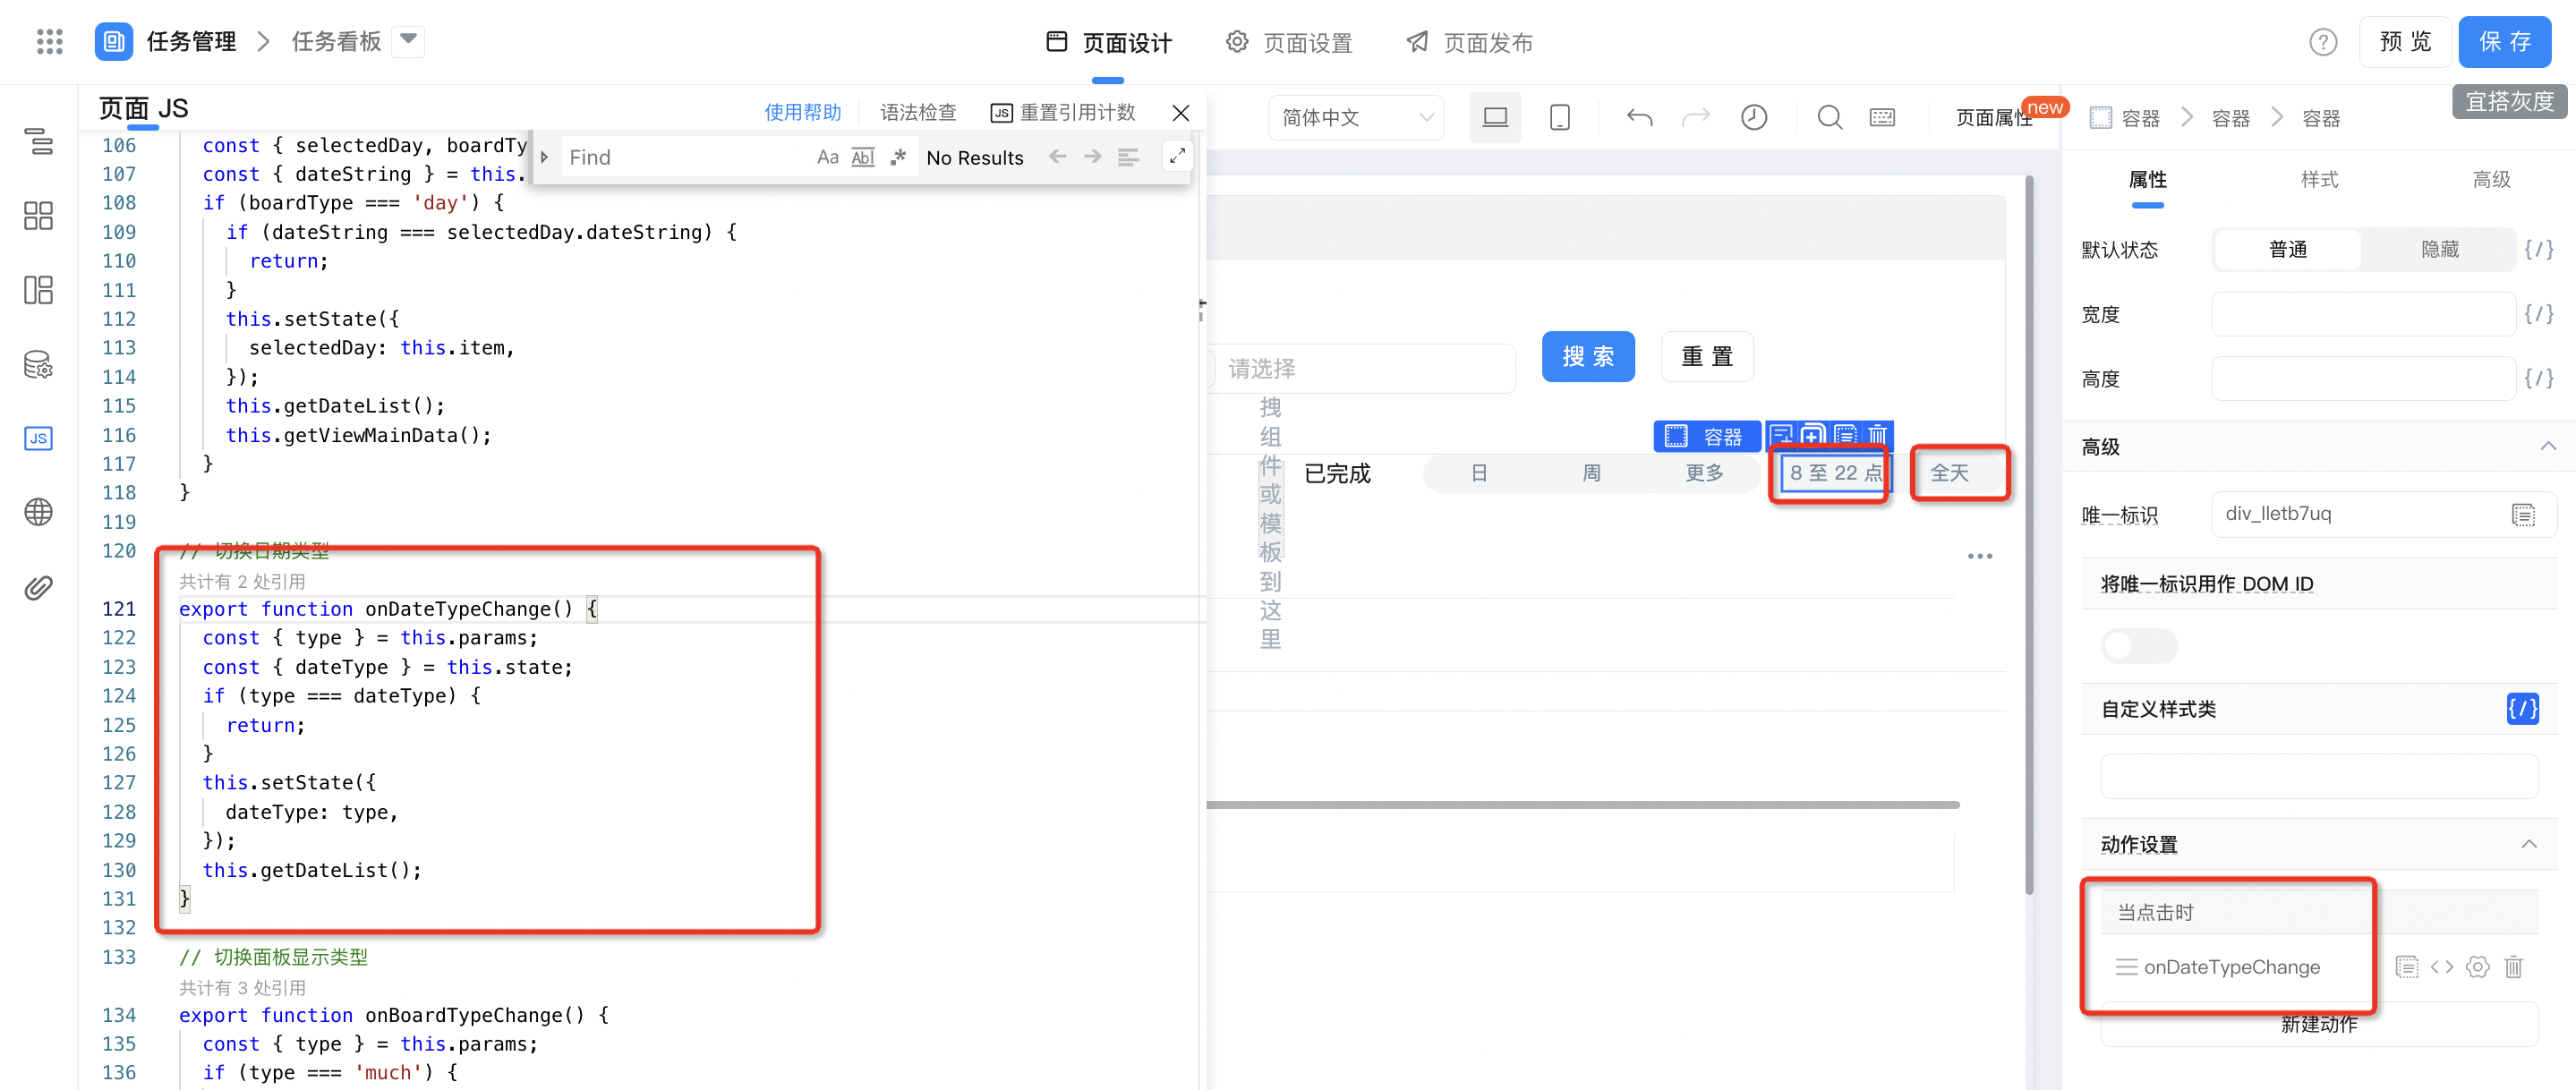The image size is (2576, 1090).
Task: Select the 高级 tab in properties panel
Action: [x=2490, y=179]
